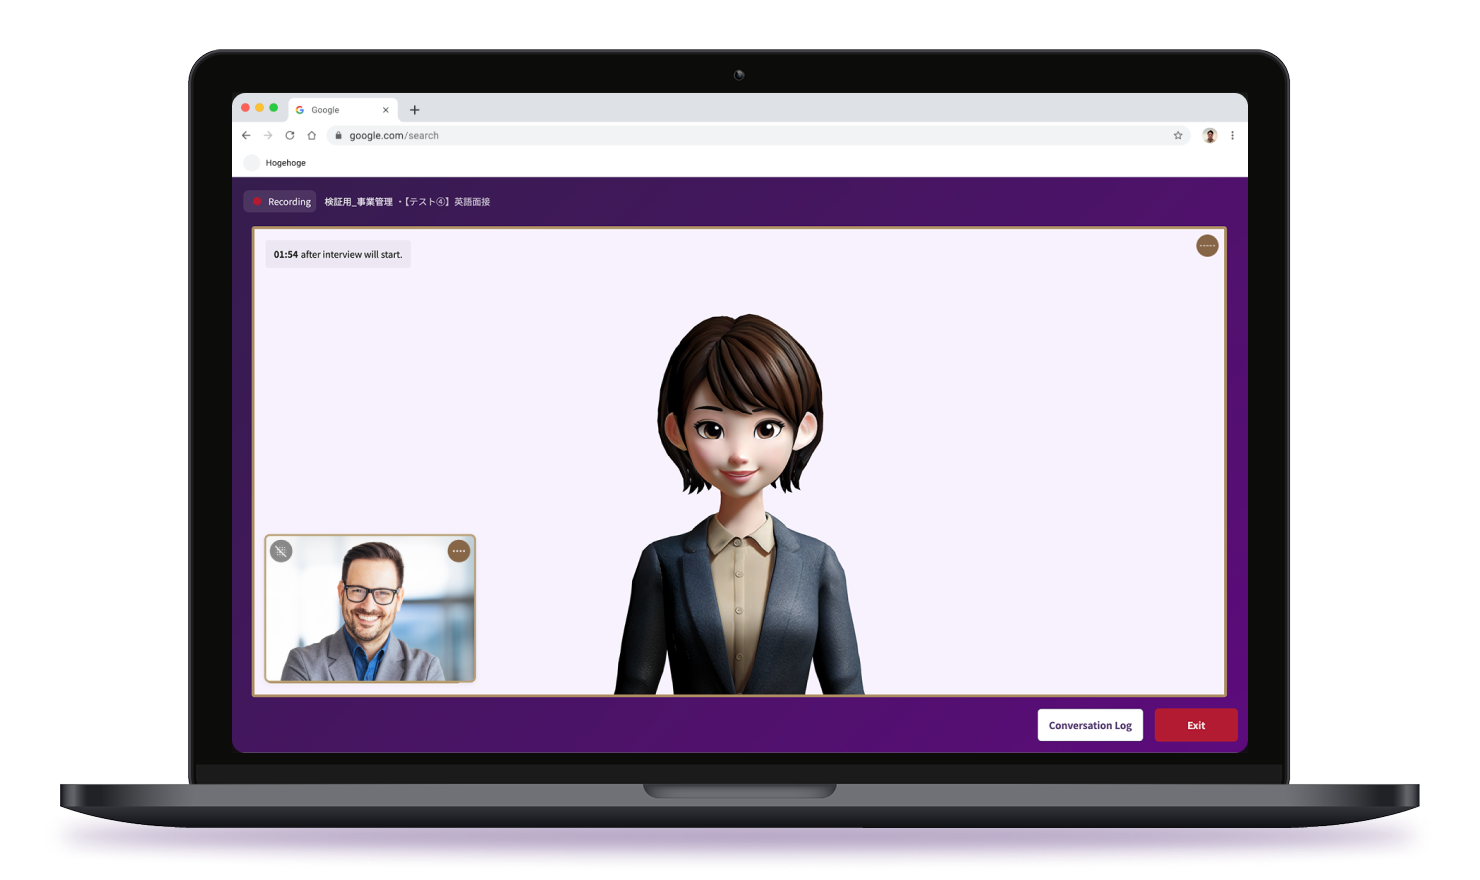
Task: Go back using the browser back arrow
Action: 246,136
